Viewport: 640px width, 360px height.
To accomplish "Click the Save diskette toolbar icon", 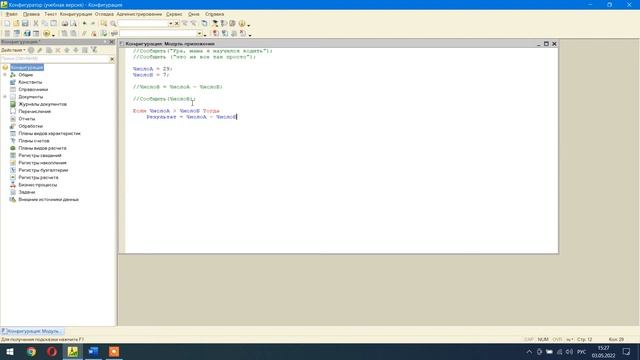I will (25, 24).
